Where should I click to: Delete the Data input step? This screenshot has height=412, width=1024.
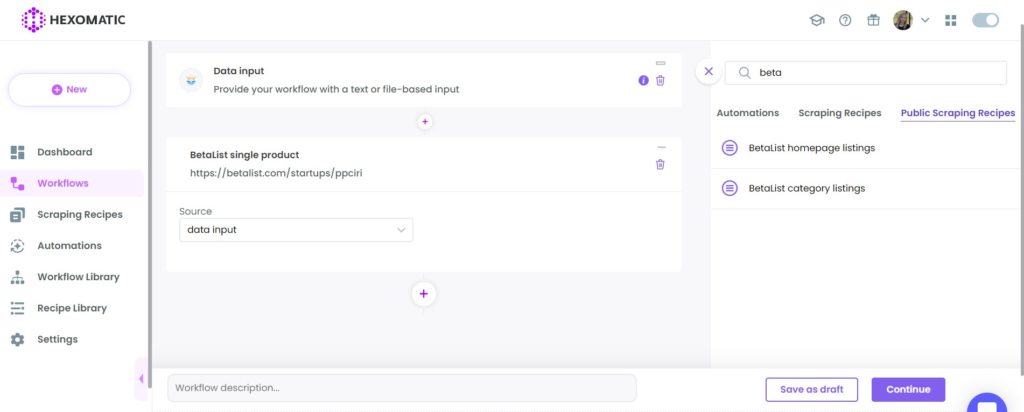[660, 80]
